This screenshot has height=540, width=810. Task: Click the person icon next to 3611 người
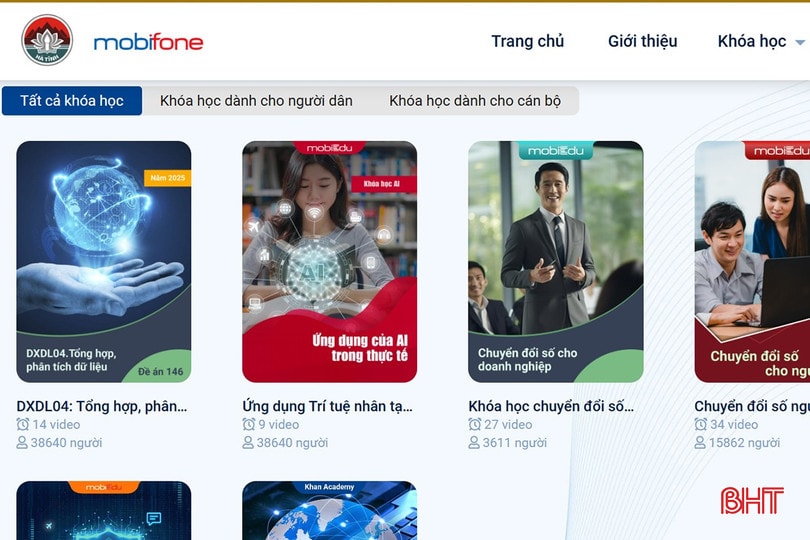474,443
